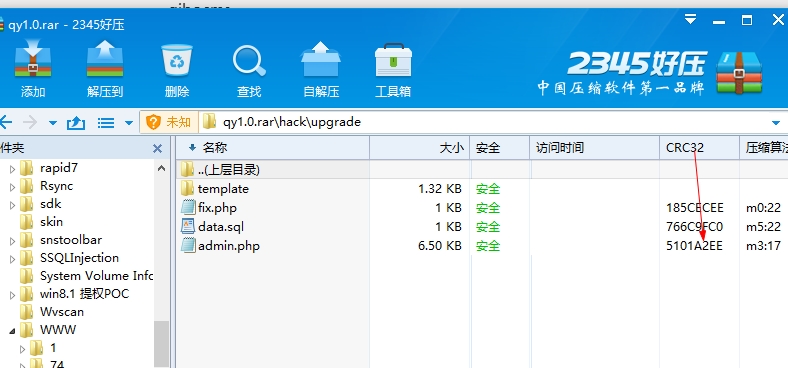Sort by the 名称 column header
The image size is (788, 368).
click(273, 148)
